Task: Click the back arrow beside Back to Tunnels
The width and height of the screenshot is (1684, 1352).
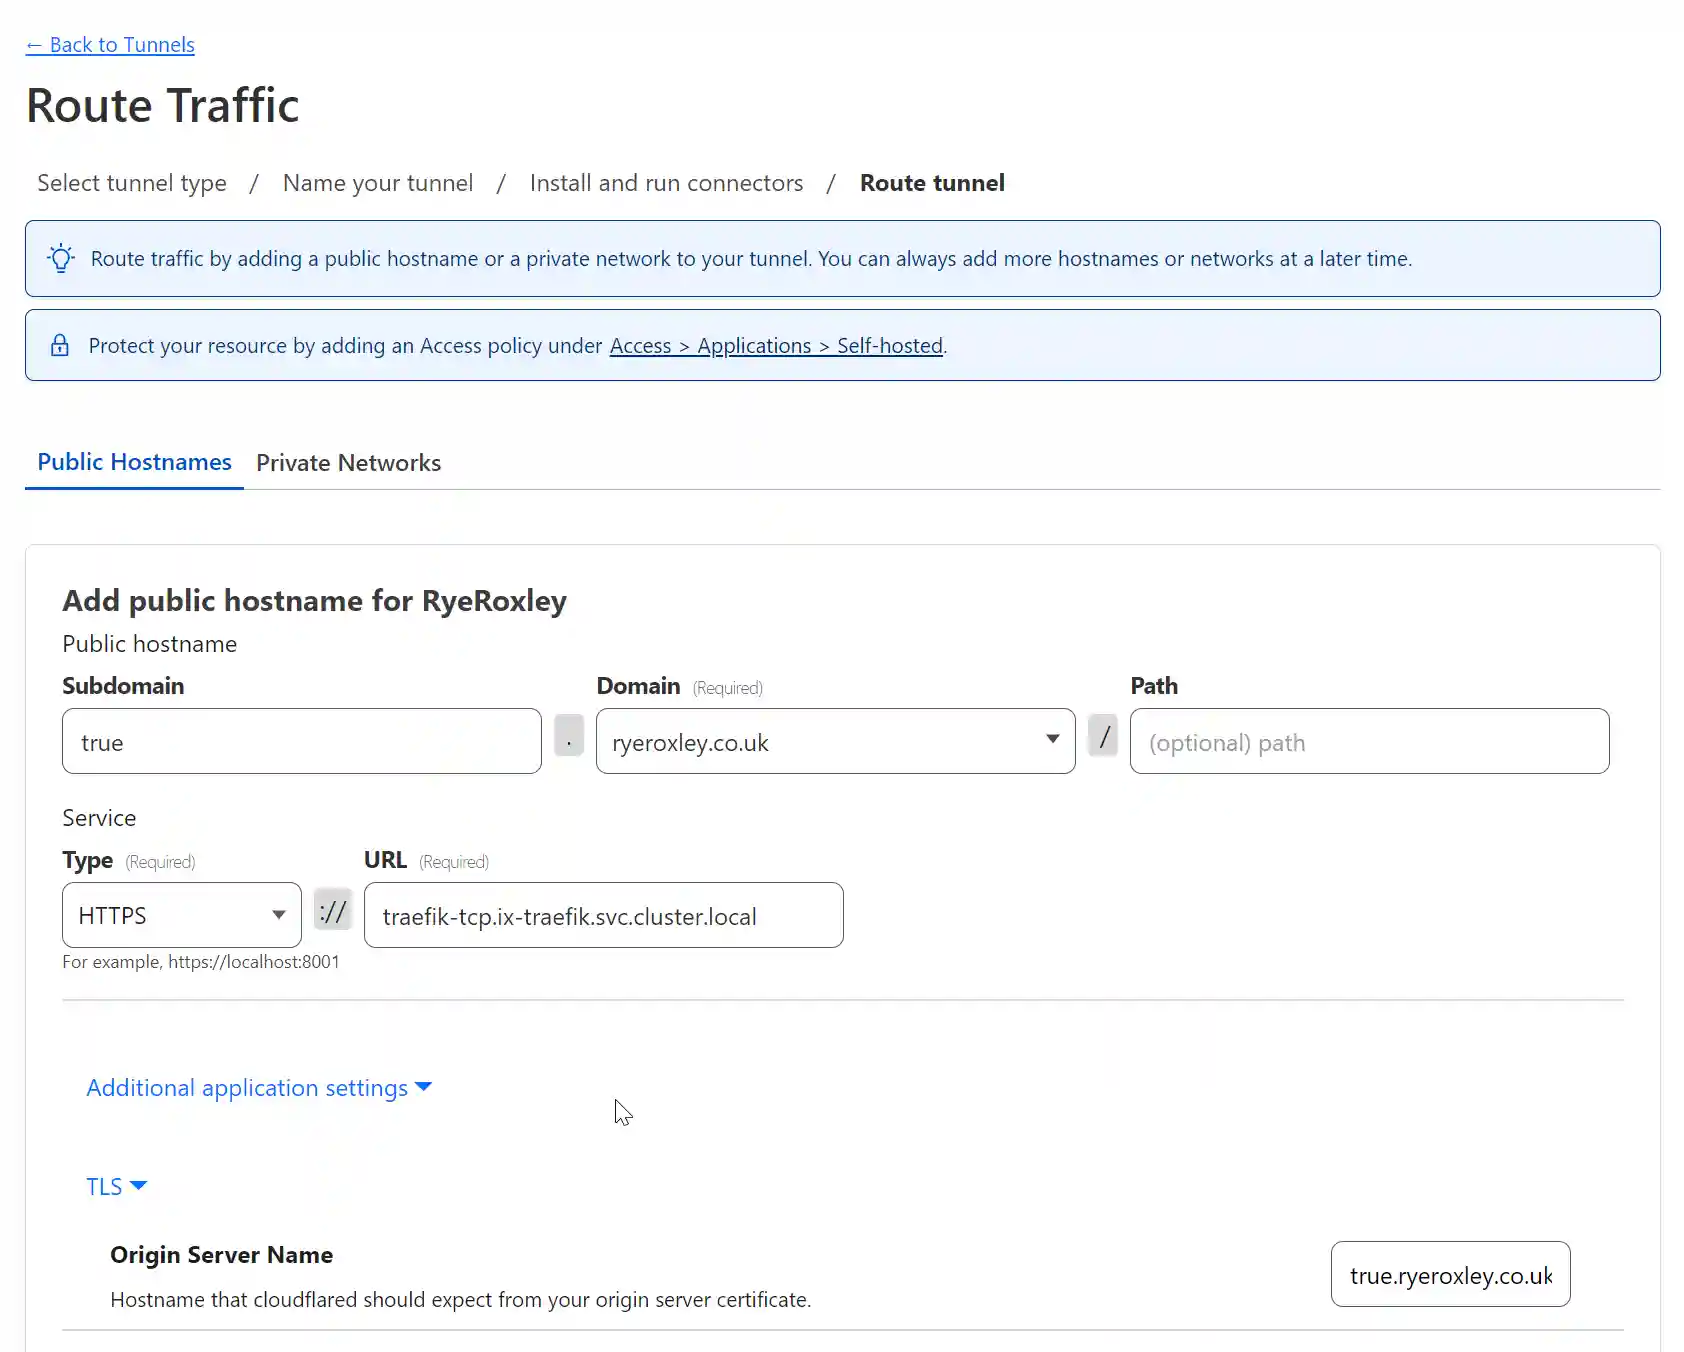Action: coord(34,44)
